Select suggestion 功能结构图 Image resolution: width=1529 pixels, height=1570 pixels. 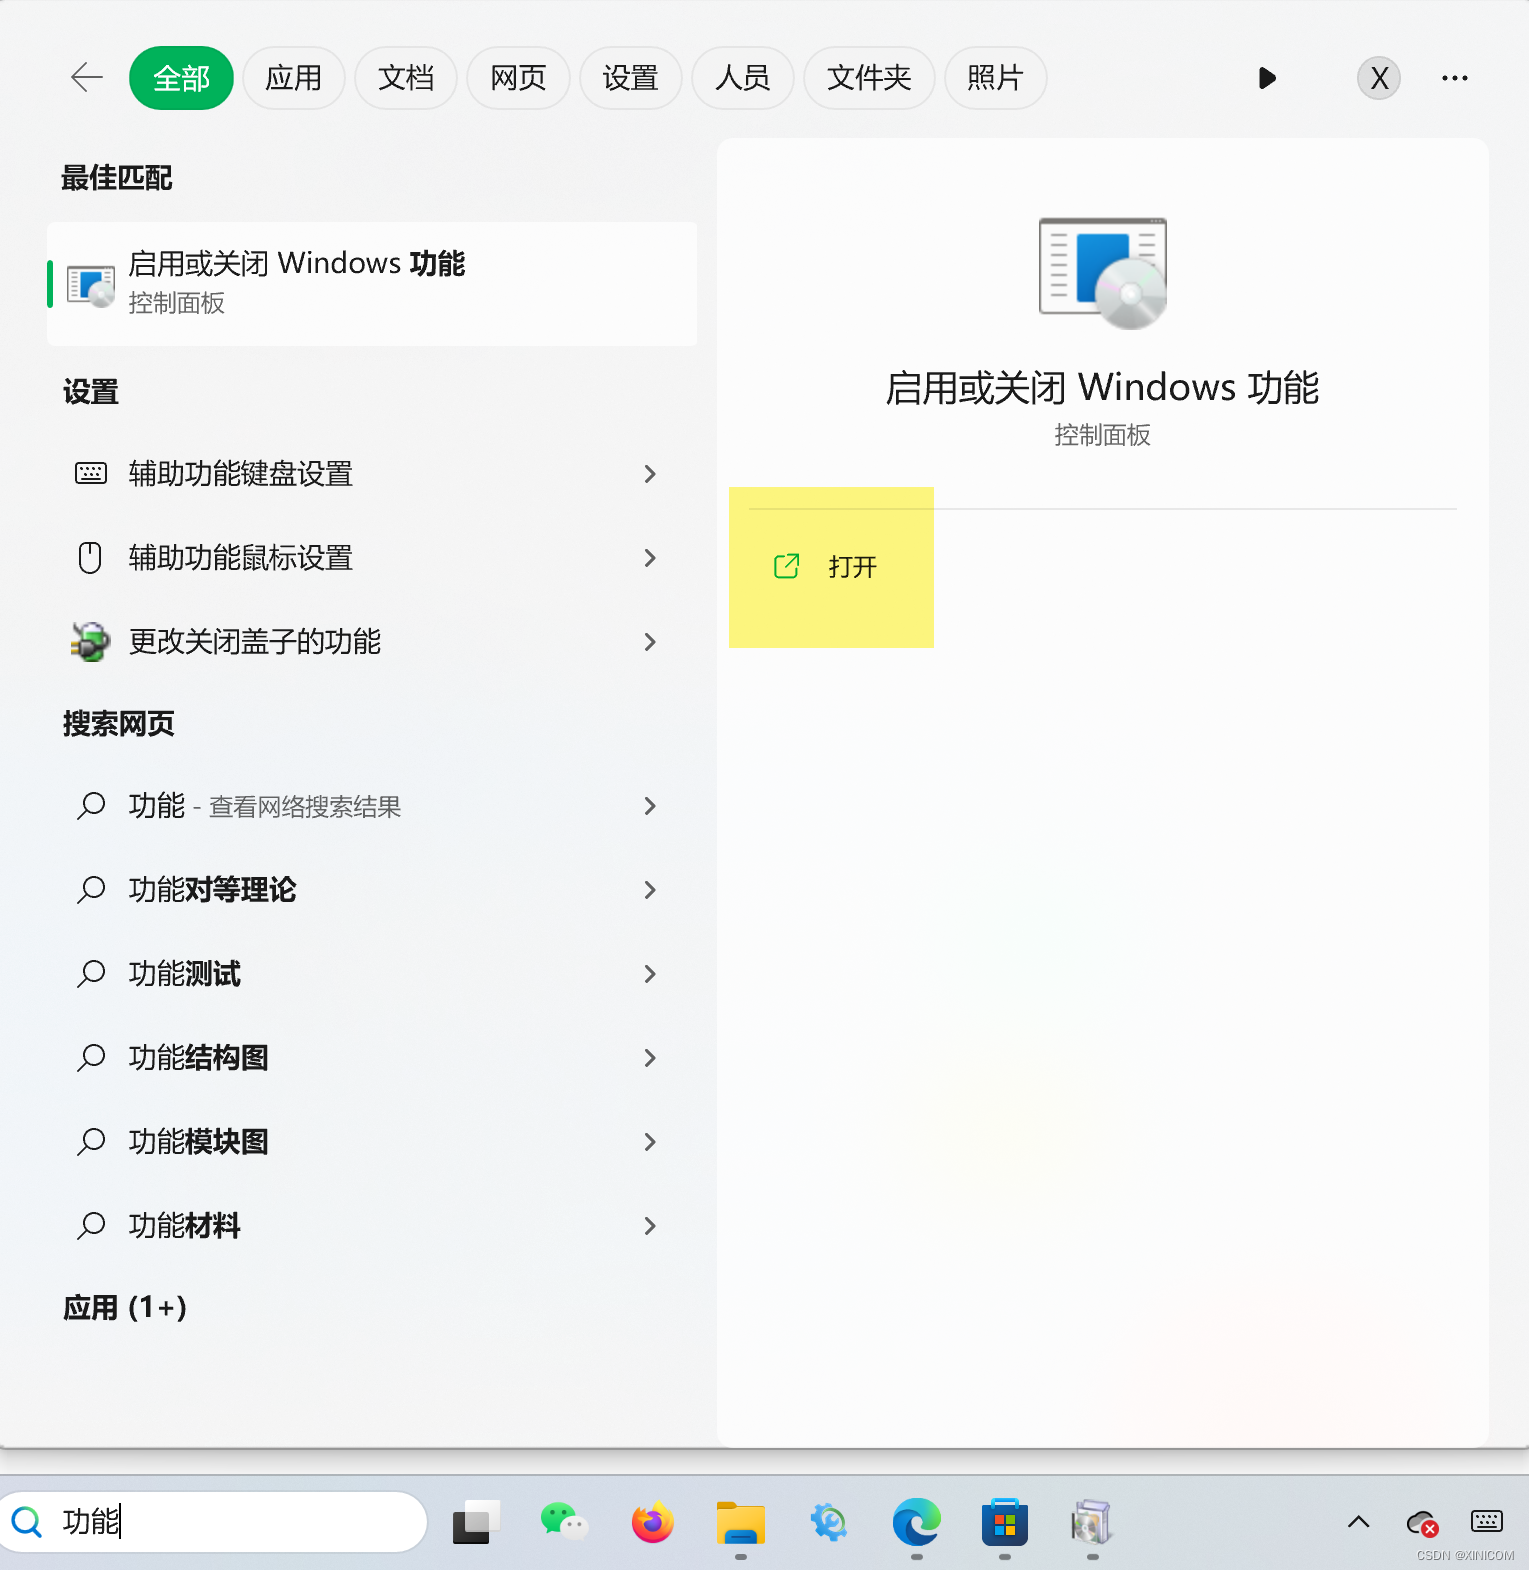click(x=372, y=1058)
